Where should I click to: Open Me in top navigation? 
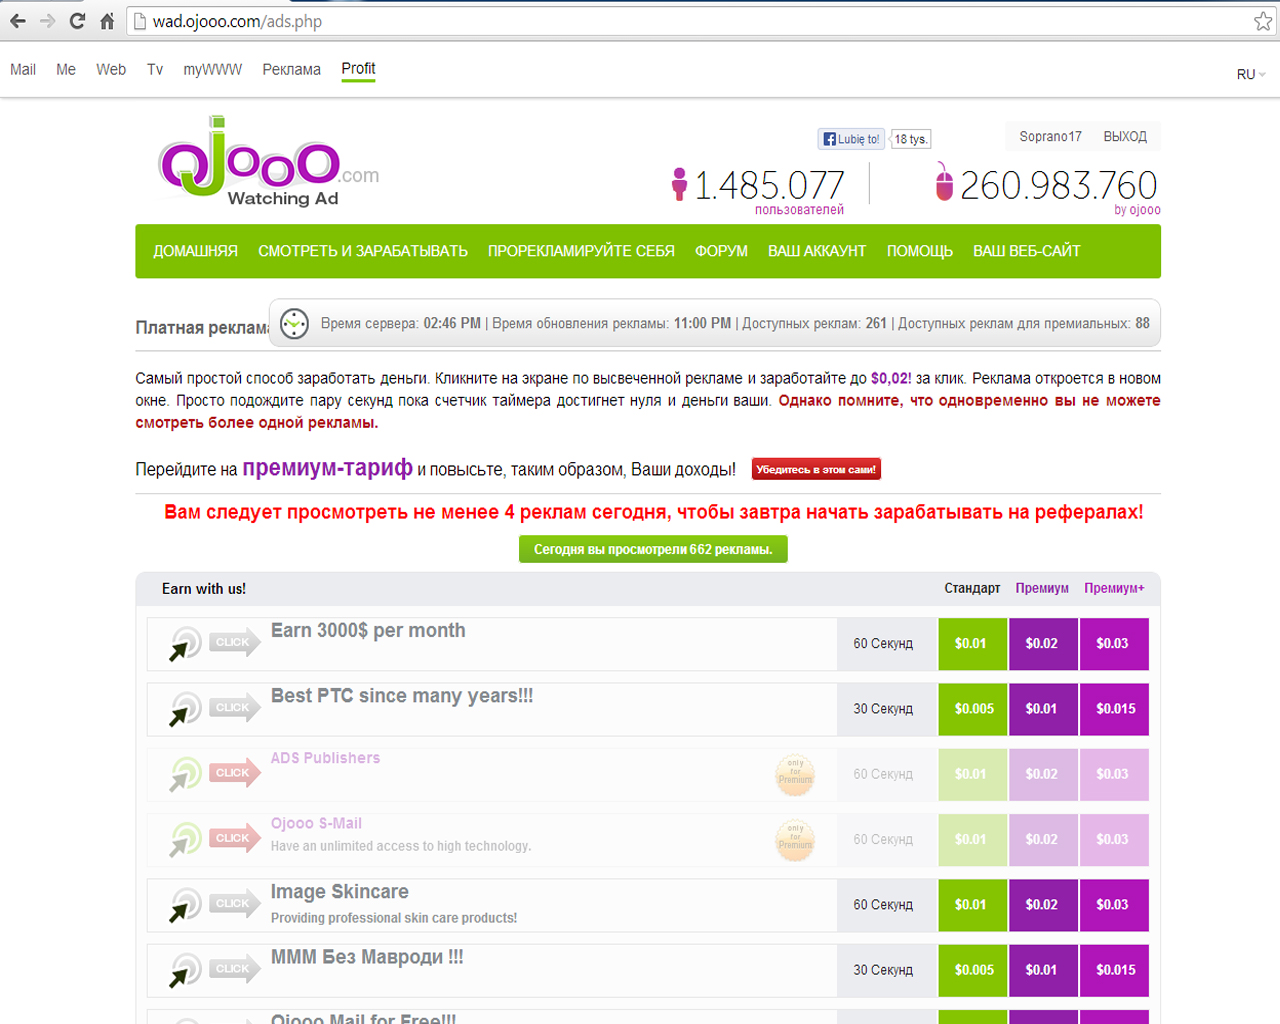(66, 69)
